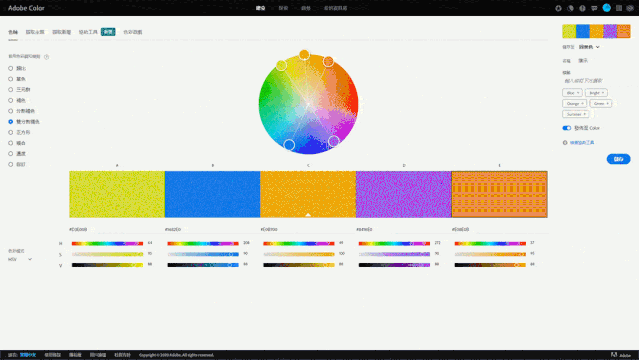Click the Orange tag chip
The width and height of the screenshot is (639, 360).
(x=575, y=104)
